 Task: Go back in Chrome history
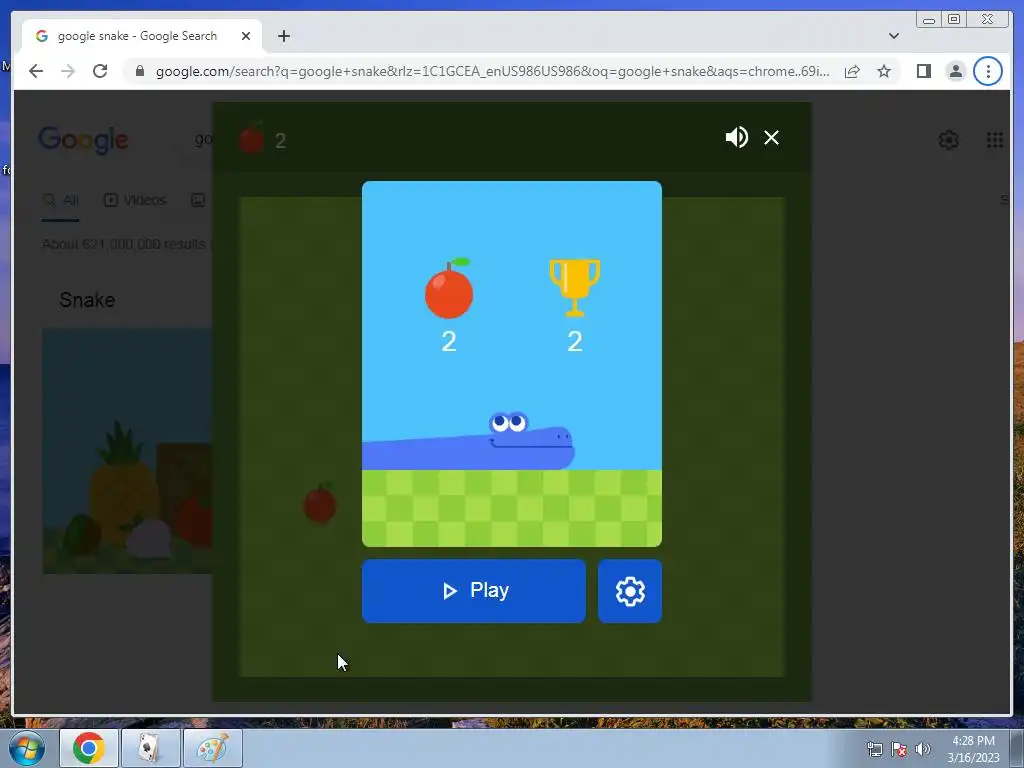[36, 71]
